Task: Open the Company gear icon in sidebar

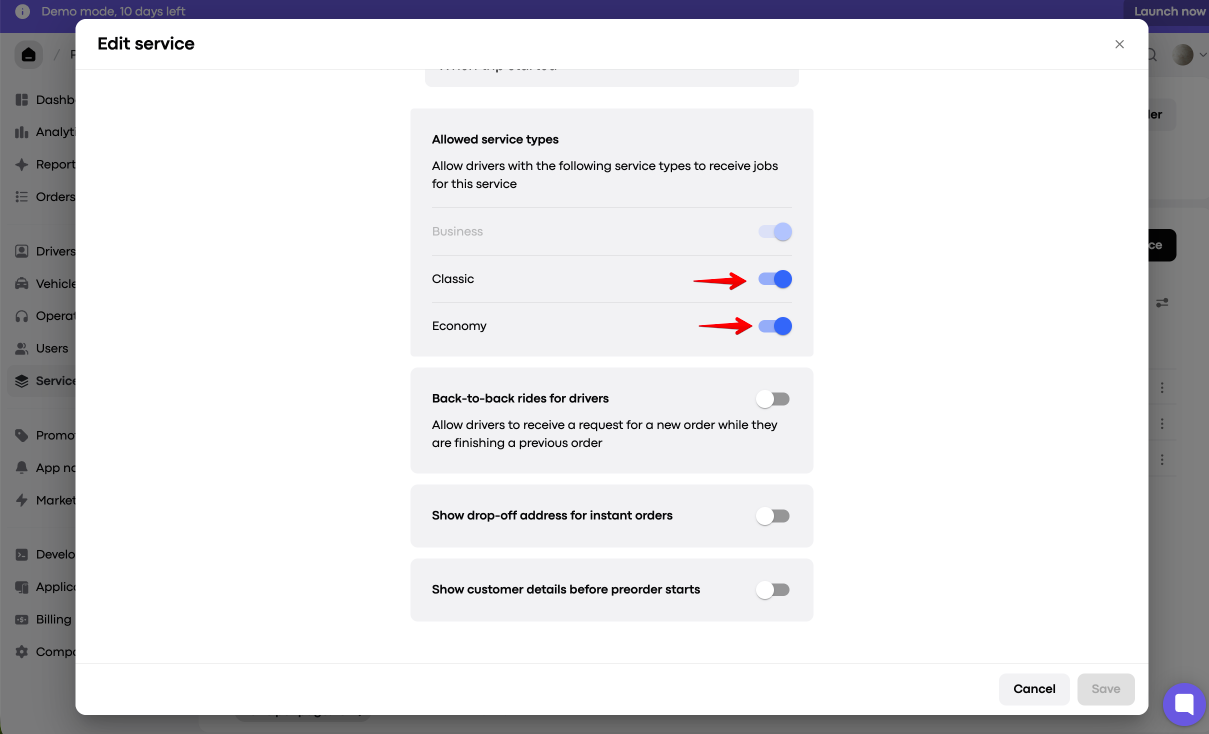Action: click(22, 652)
